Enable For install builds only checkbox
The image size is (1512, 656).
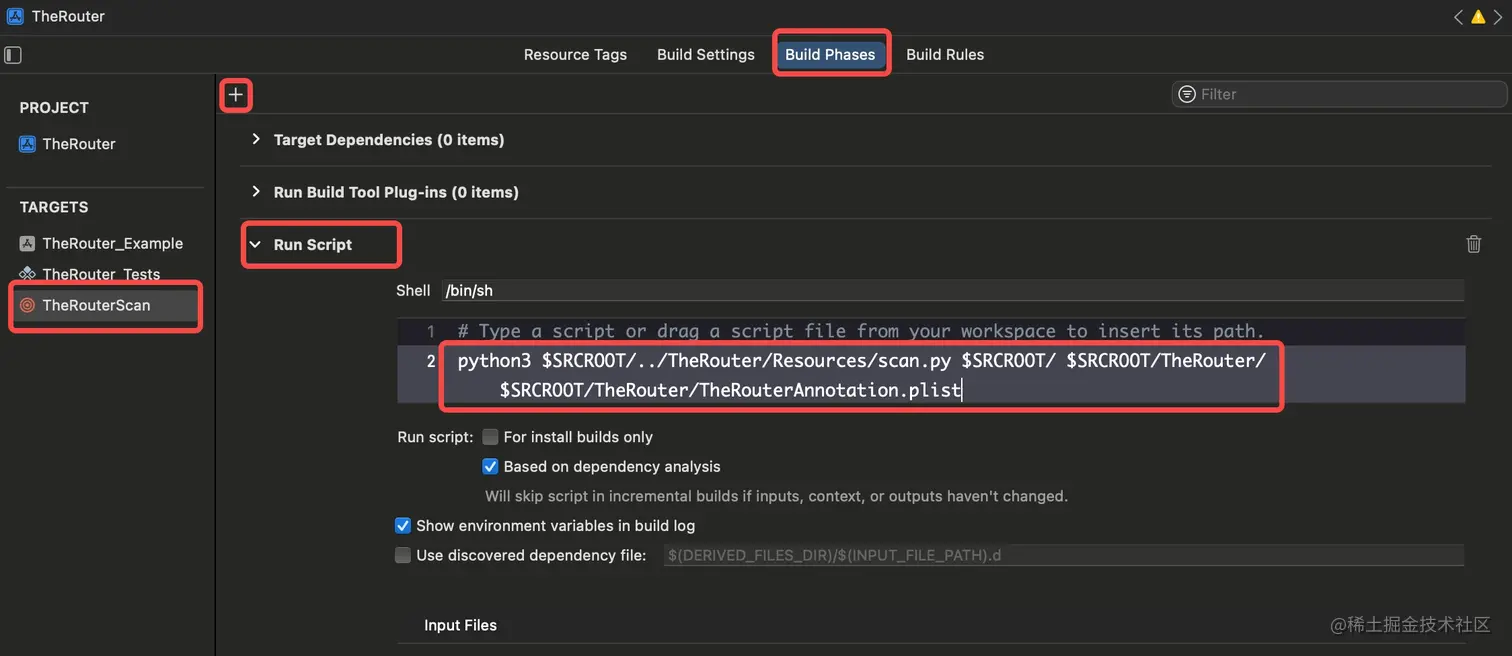pos(490,437)
